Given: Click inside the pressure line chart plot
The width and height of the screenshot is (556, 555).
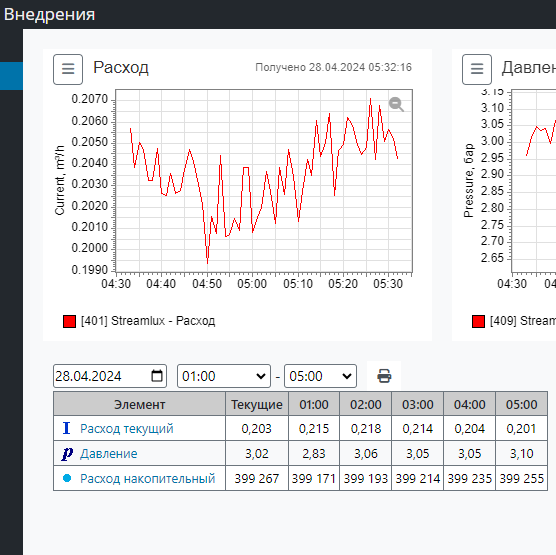Looking at the screenshot, I should pos(534,181).
